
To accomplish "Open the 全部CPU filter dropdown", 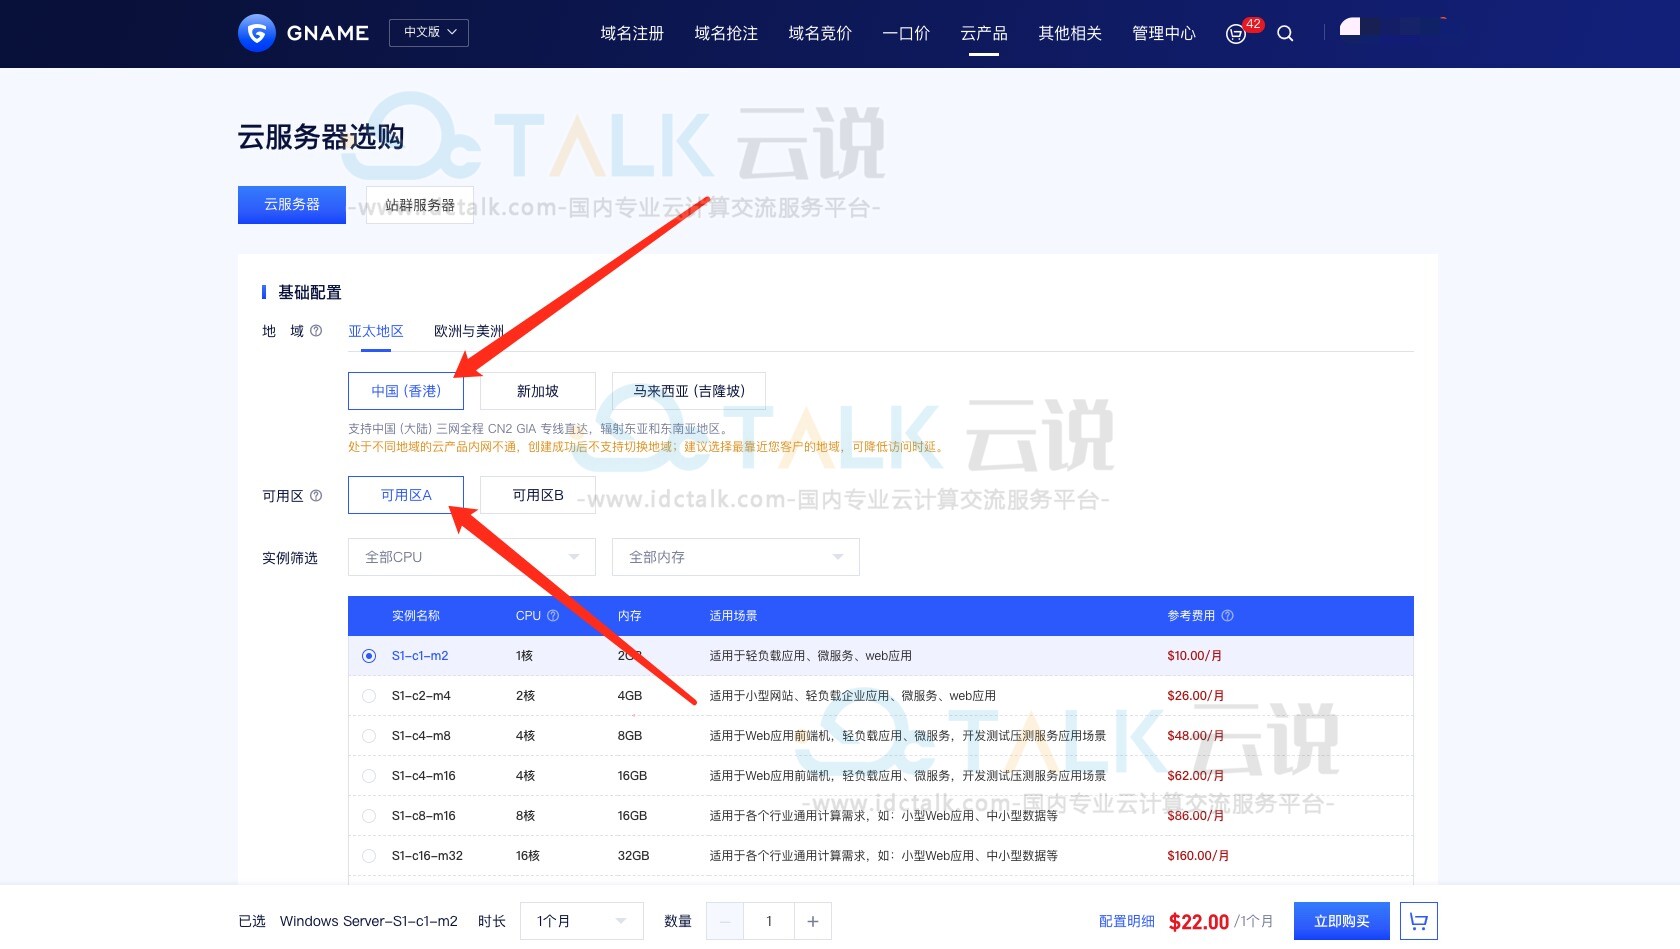I will [472, 557].
